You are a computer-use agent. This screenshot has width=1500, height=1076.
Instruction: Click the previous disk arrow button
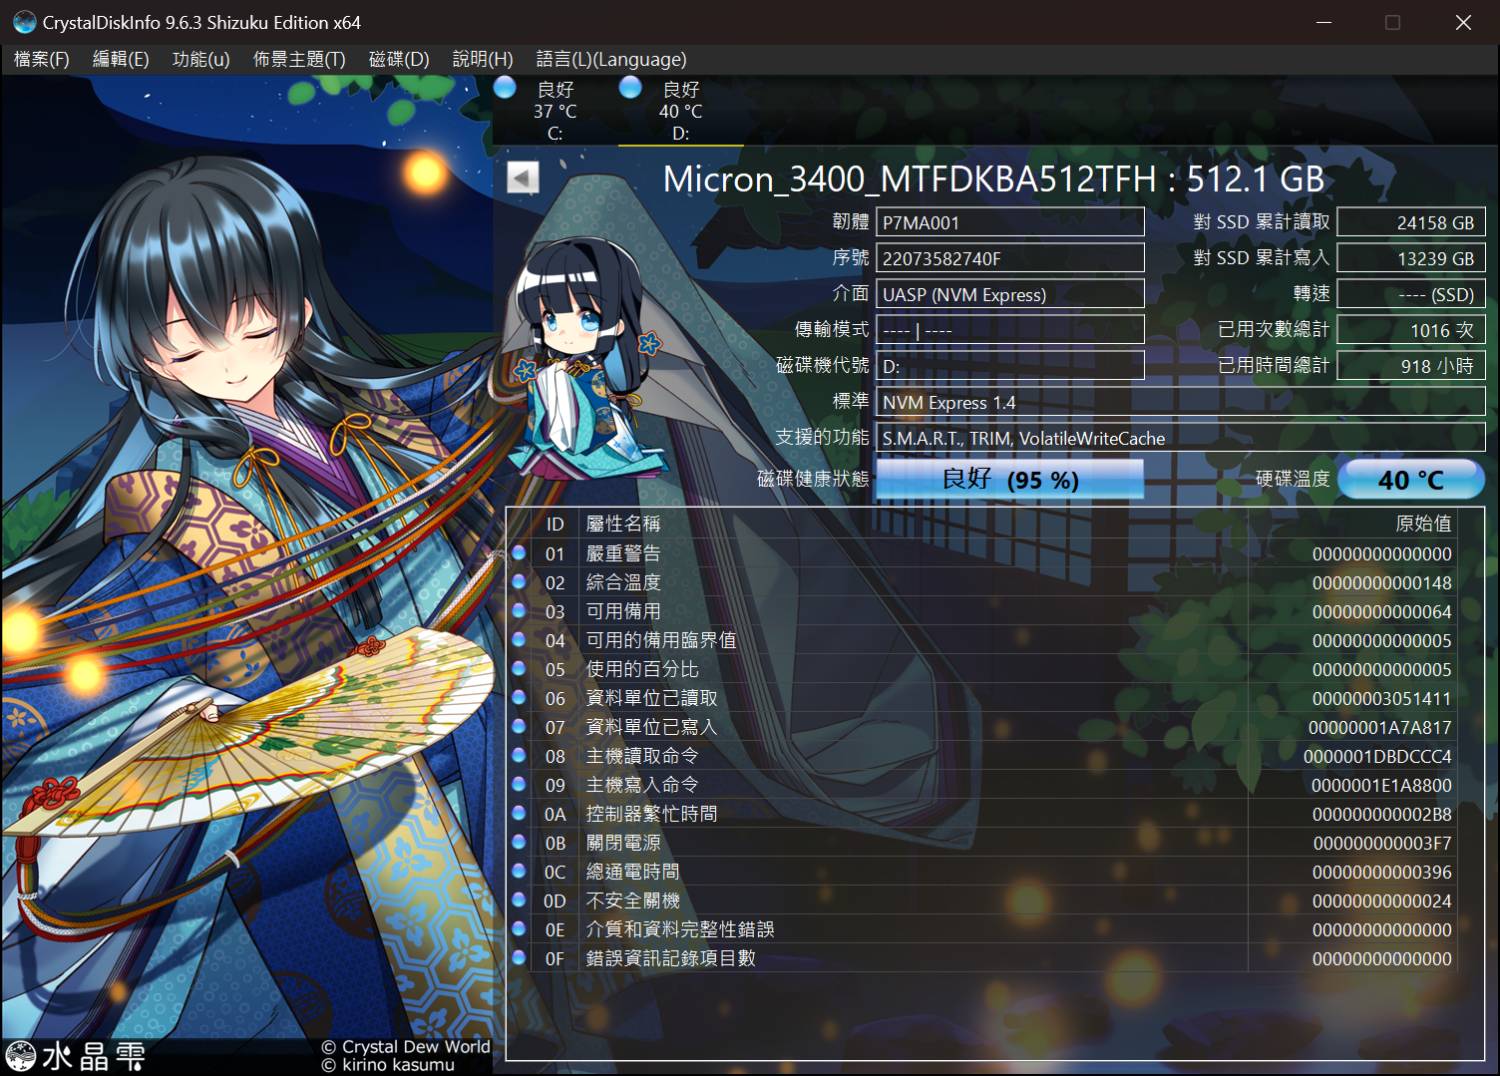522,178
